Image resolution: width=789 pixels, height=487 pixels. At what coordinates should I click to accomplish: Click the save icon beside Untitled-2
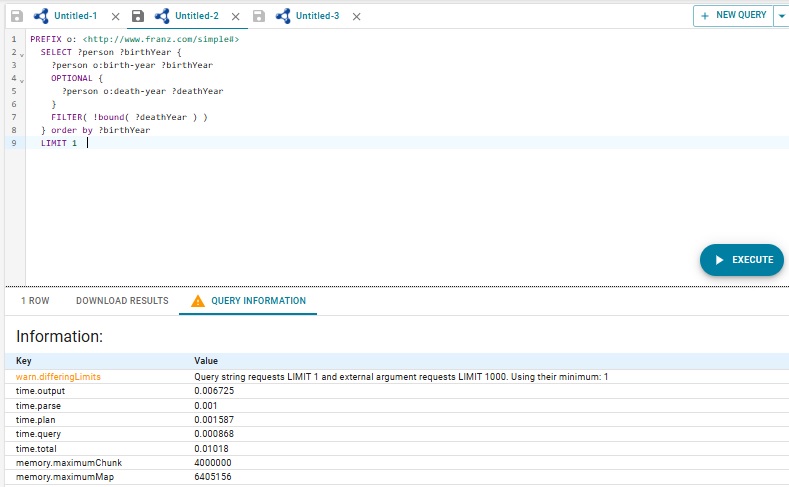138,17
